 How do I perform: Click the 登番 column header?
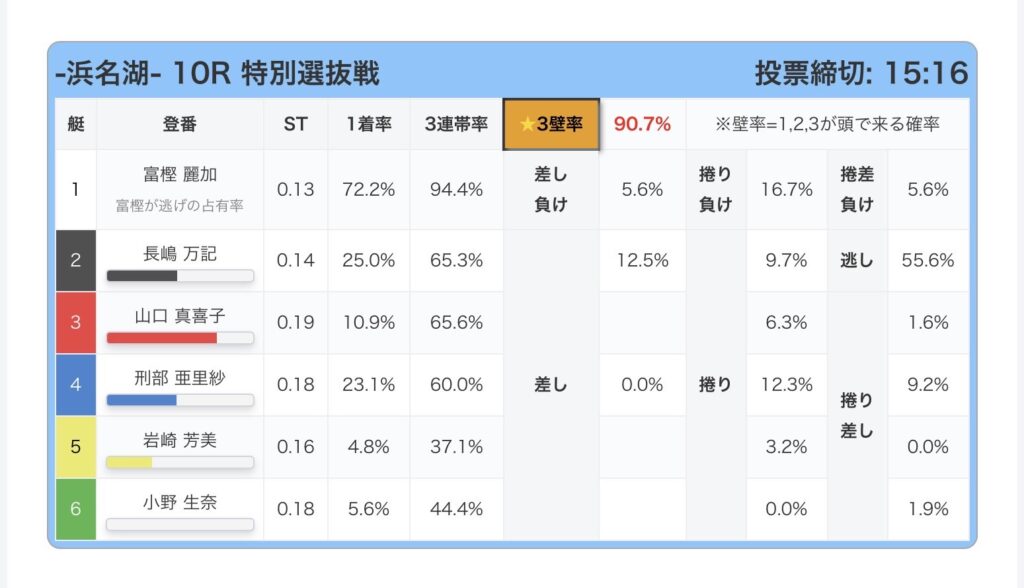[180, 124]
